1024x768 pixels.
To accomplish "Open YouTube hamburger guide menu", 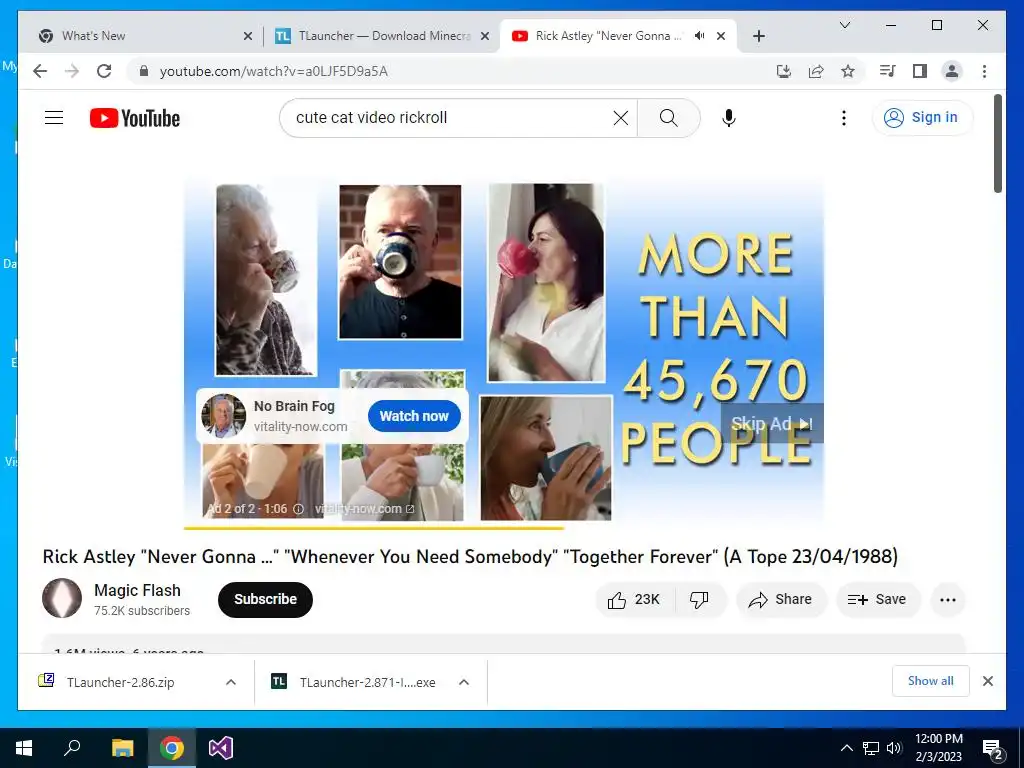I will coord(54,118).
